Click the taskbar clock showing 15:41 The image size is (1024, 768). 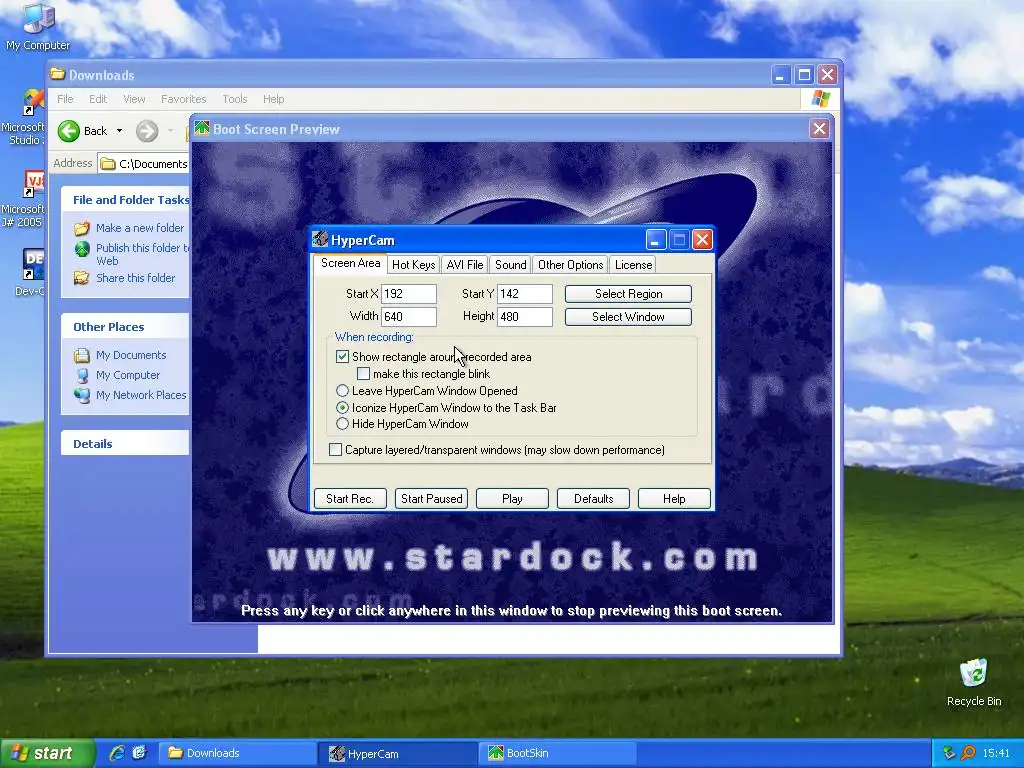996,754
